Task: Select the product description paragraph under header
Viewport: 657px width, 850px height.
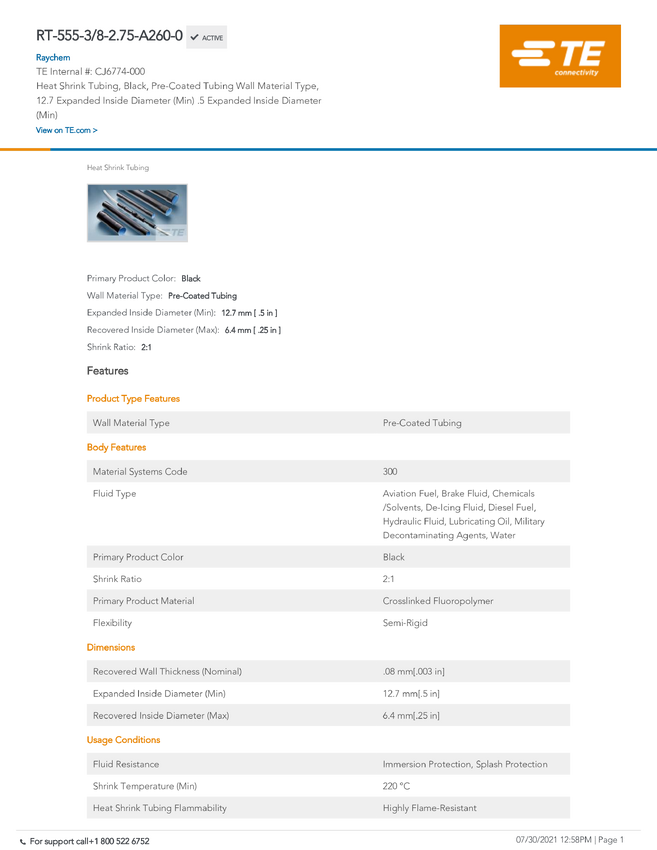Action: point(179,100)
